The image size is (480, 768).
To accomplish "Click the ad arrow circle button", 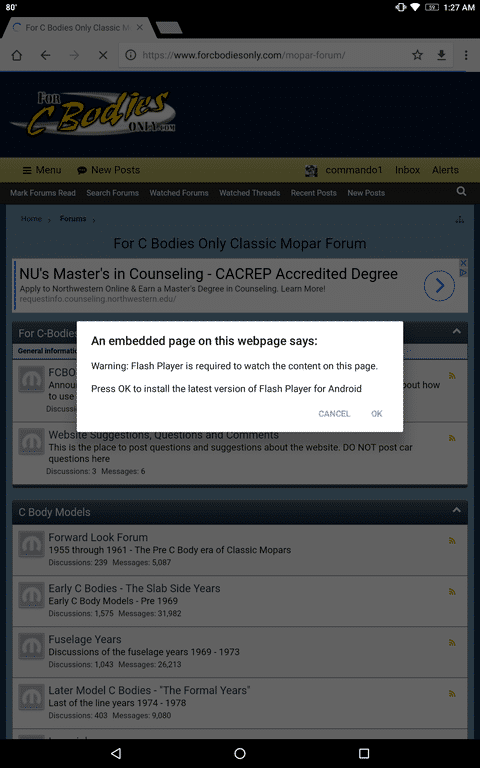I will (439, 286).
